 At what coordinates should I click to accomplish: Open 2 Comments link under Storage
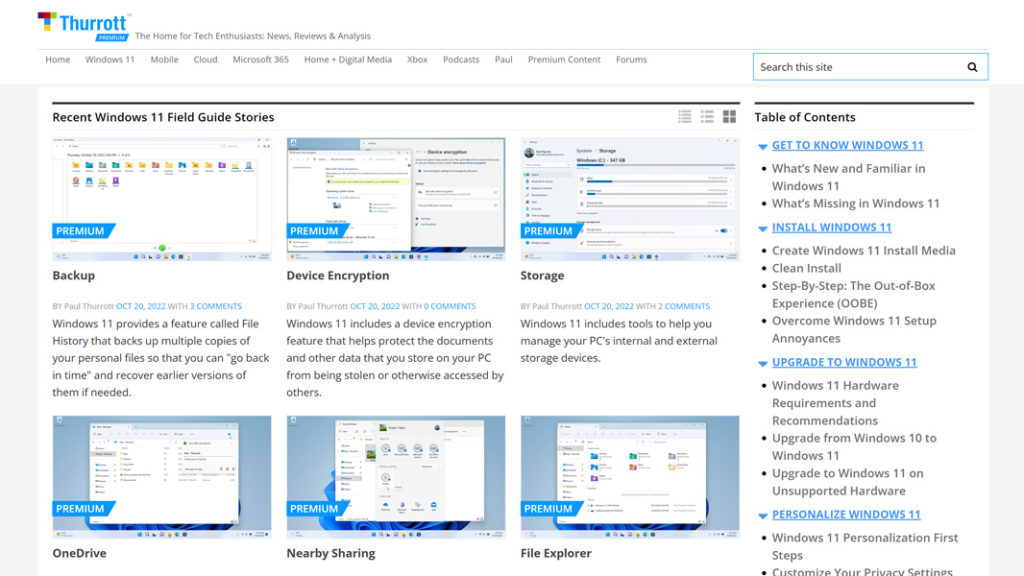point(684,306)
